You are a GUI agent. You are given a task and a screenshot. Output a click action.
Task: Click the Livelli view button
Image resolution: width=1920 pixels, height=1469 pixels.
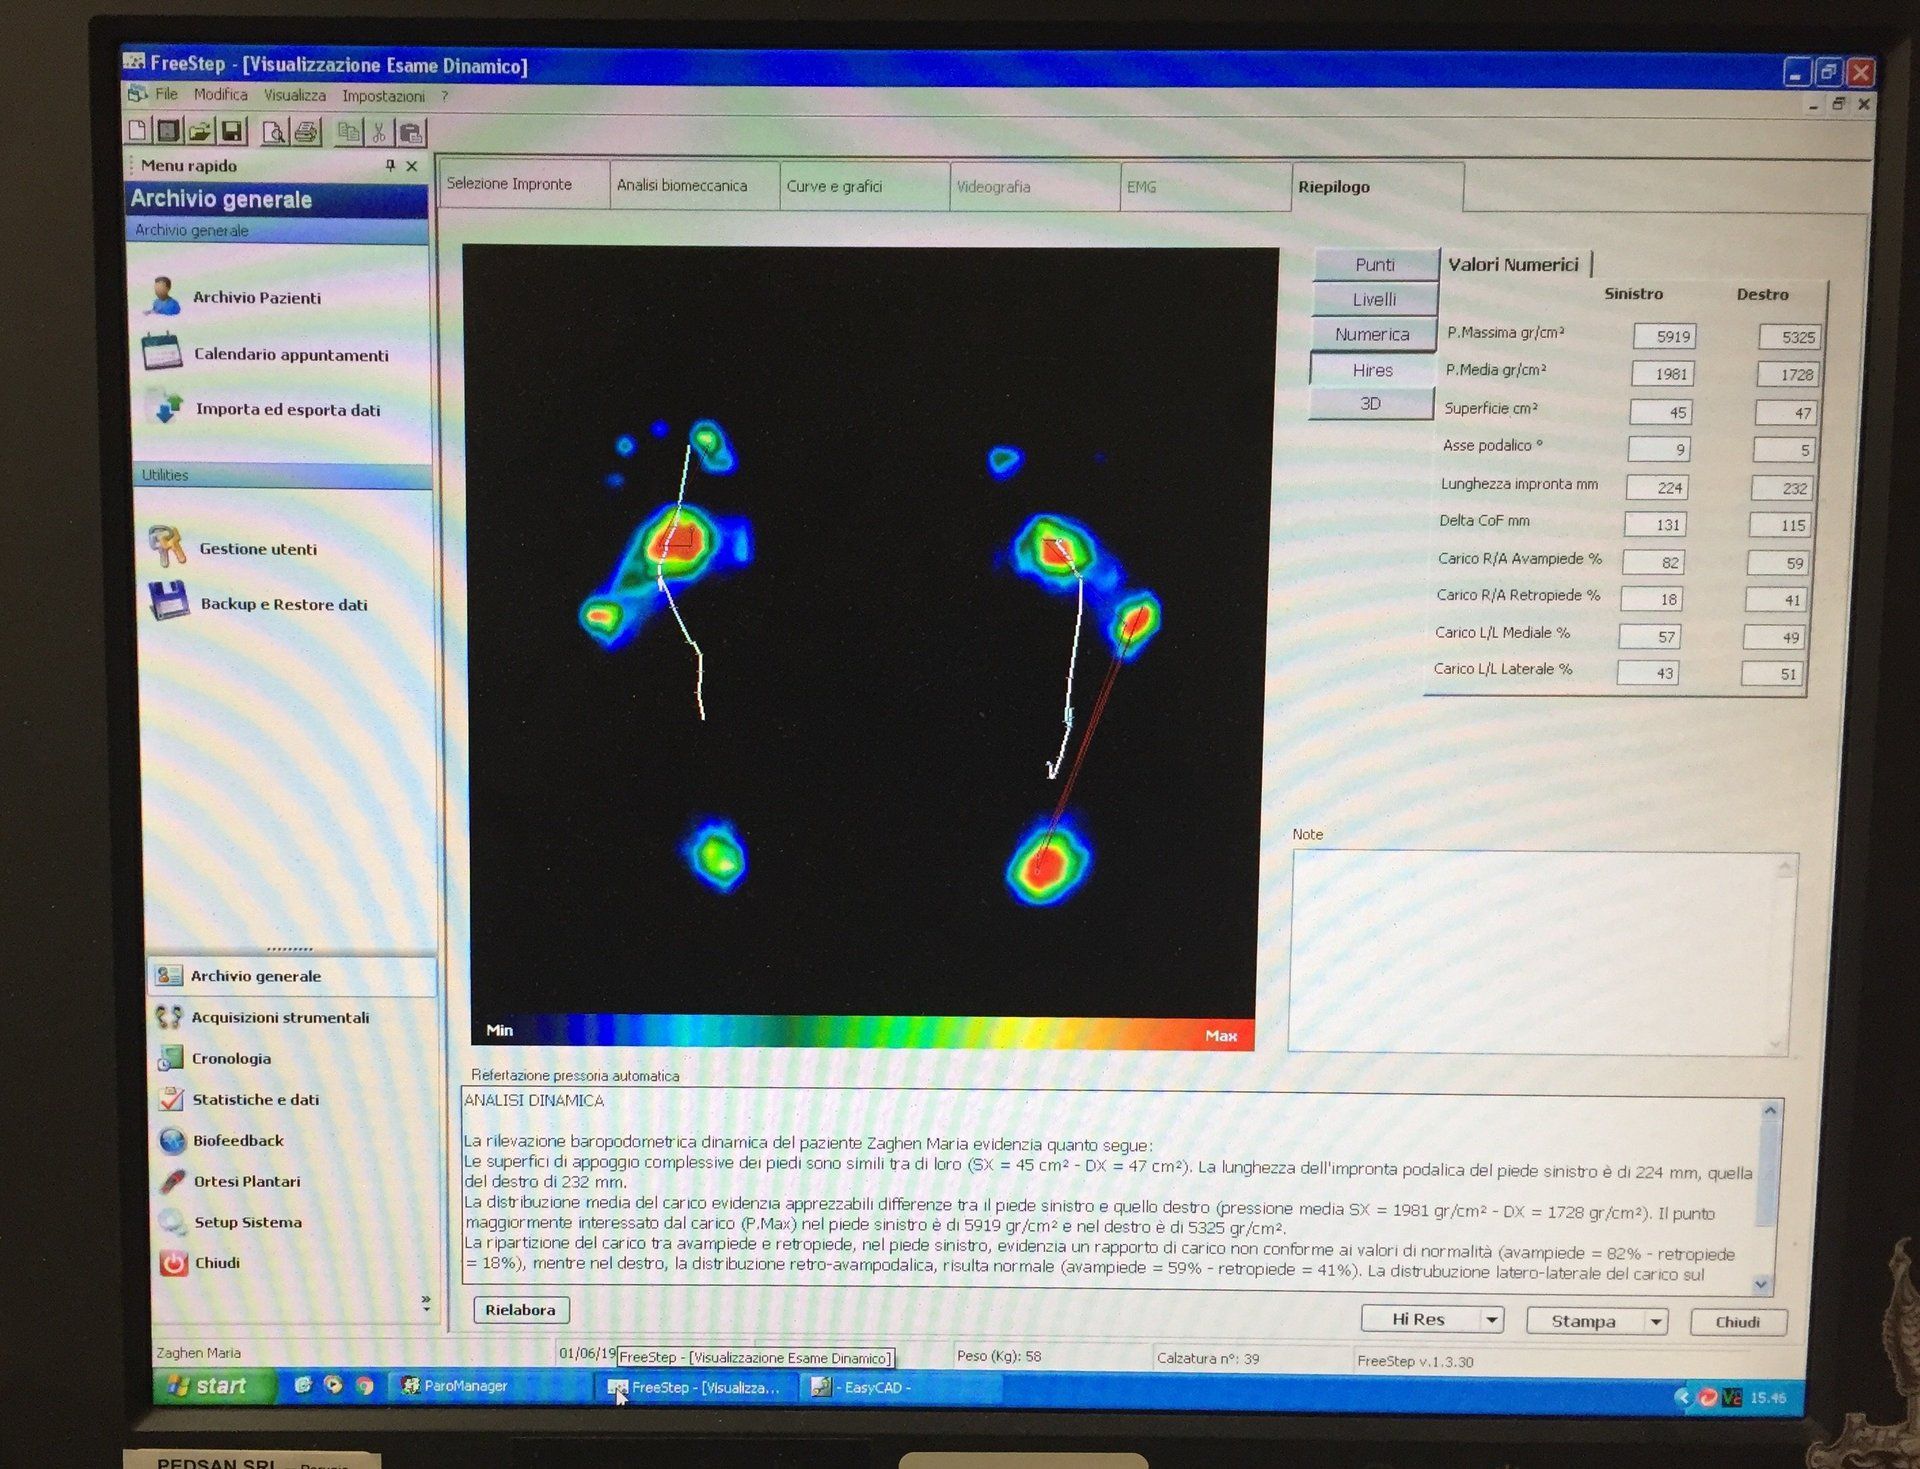click(x=1374, y=299)
